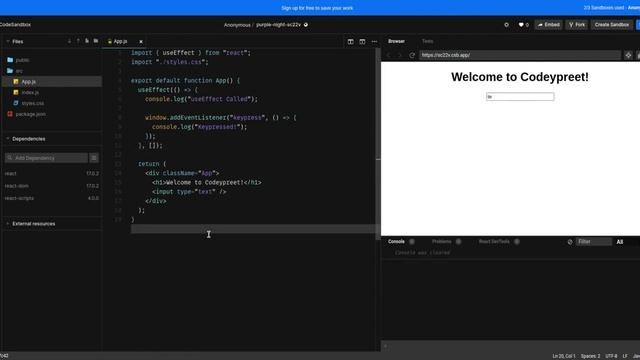
Task: Click the circle icon left of the heart
Action: [x=507, y=25]
